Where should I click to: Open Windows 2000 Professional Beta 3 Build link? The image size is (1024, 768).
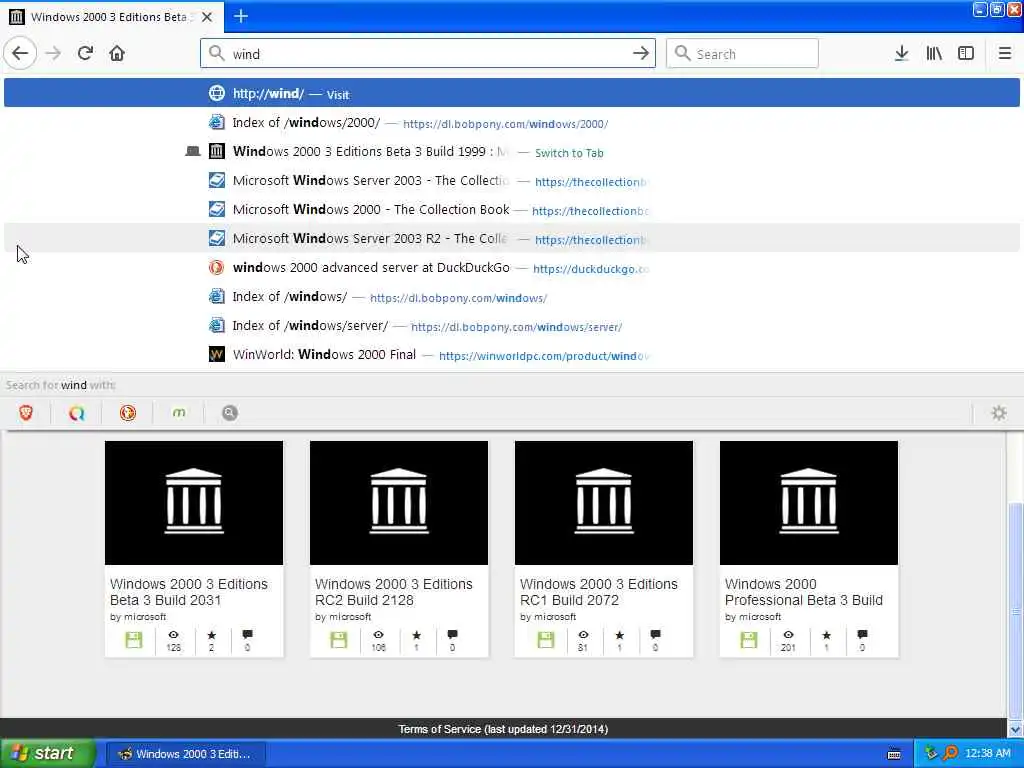[x=804, y=592]
